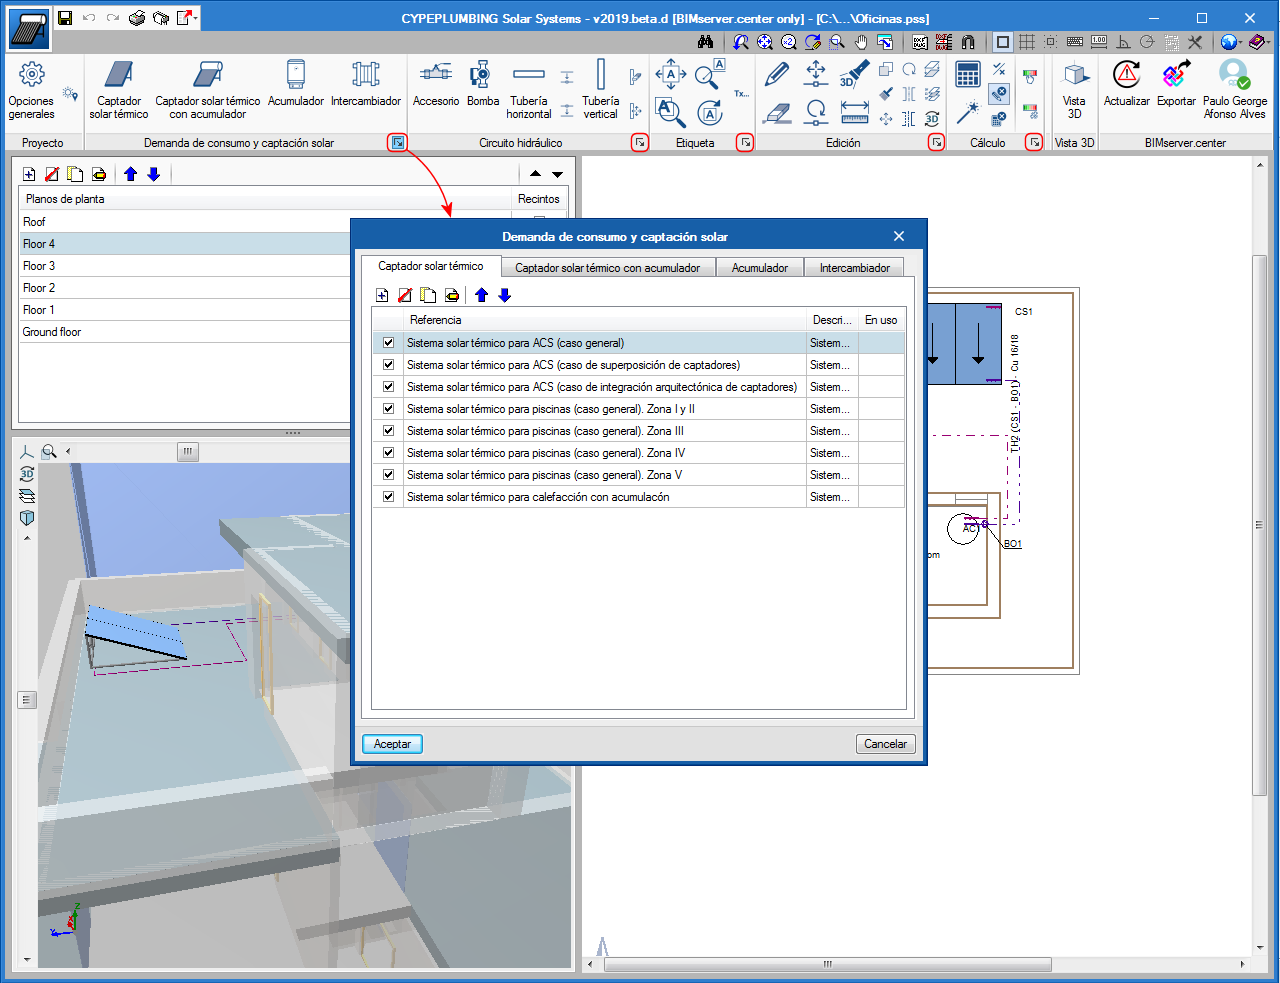Image resolution: width=1280 pixels, height=983 pixels.
Task: Click the magic wand tool in Cálculo
Action: pyautogui.click(x=968, y=113)
